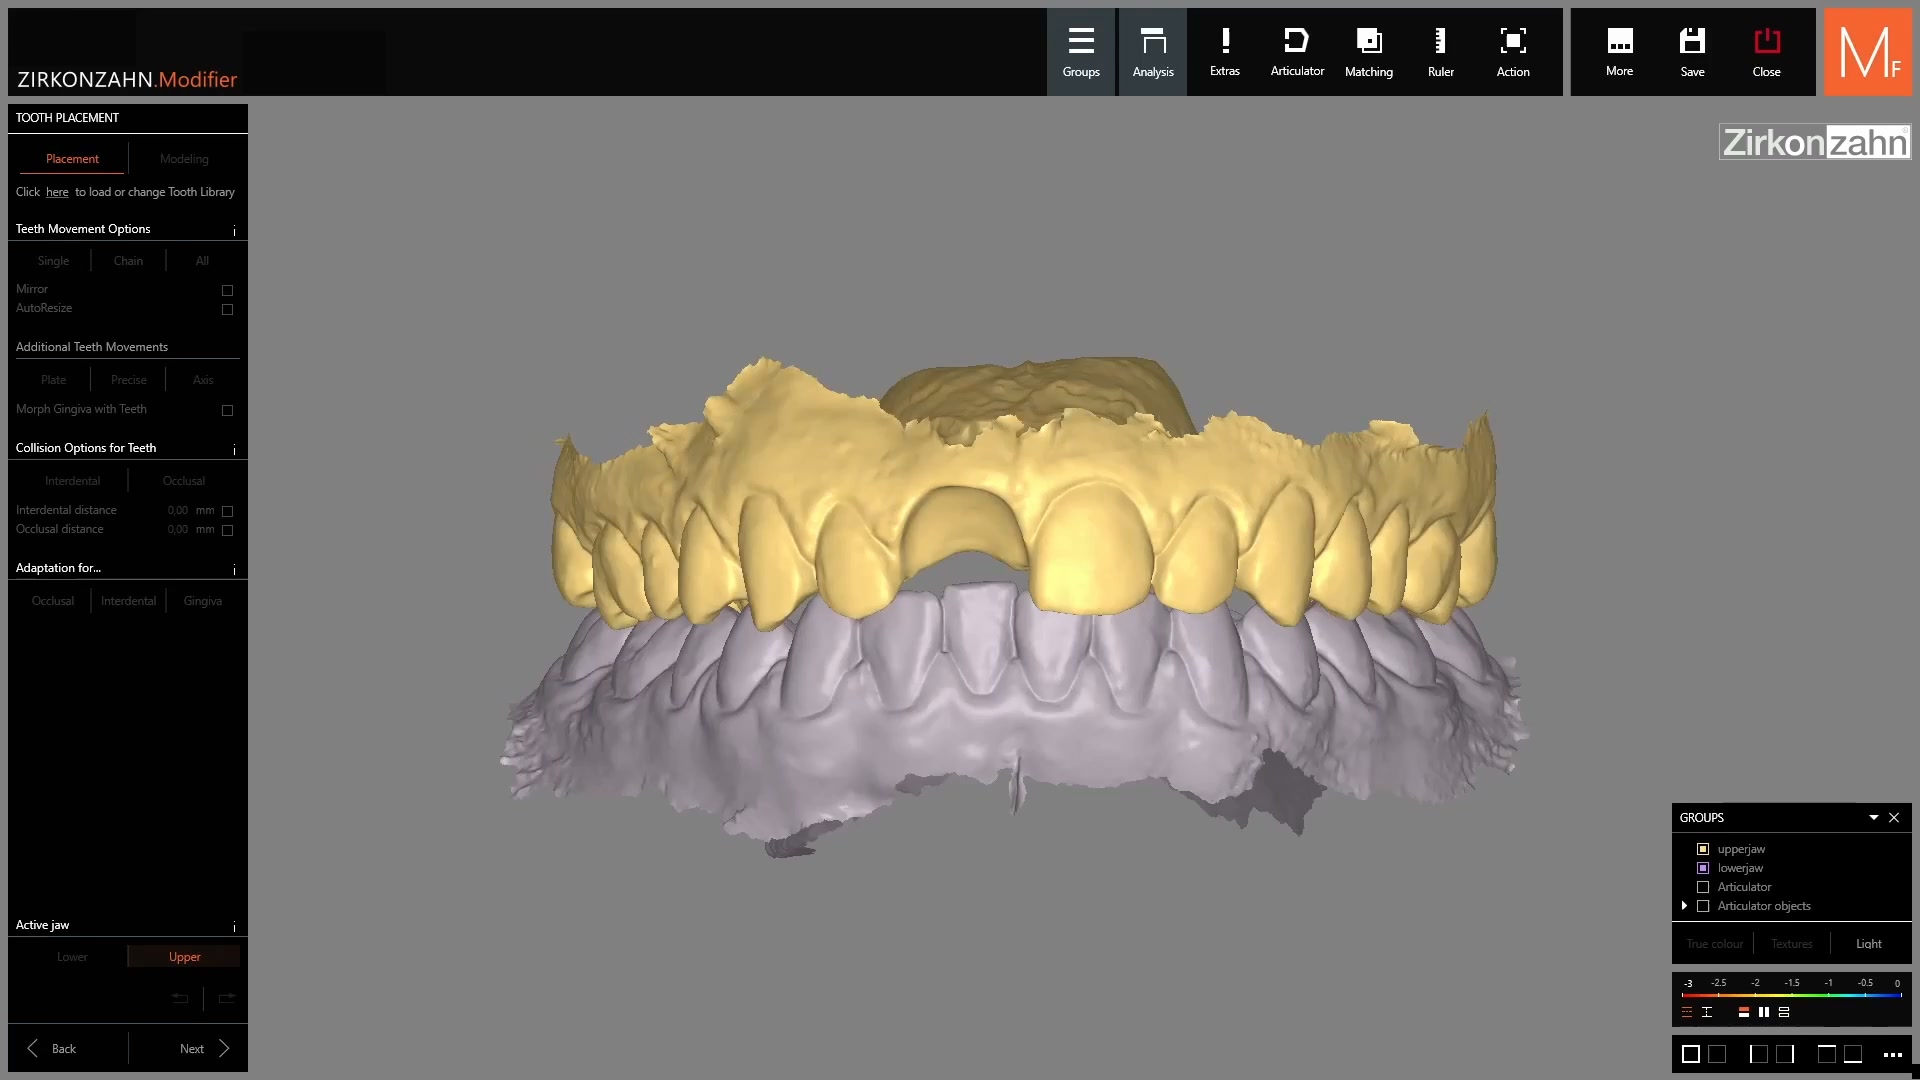Enable the Interdental distance checkbox
Screen dimensions: 1920x1080
(x=227, y=511)
